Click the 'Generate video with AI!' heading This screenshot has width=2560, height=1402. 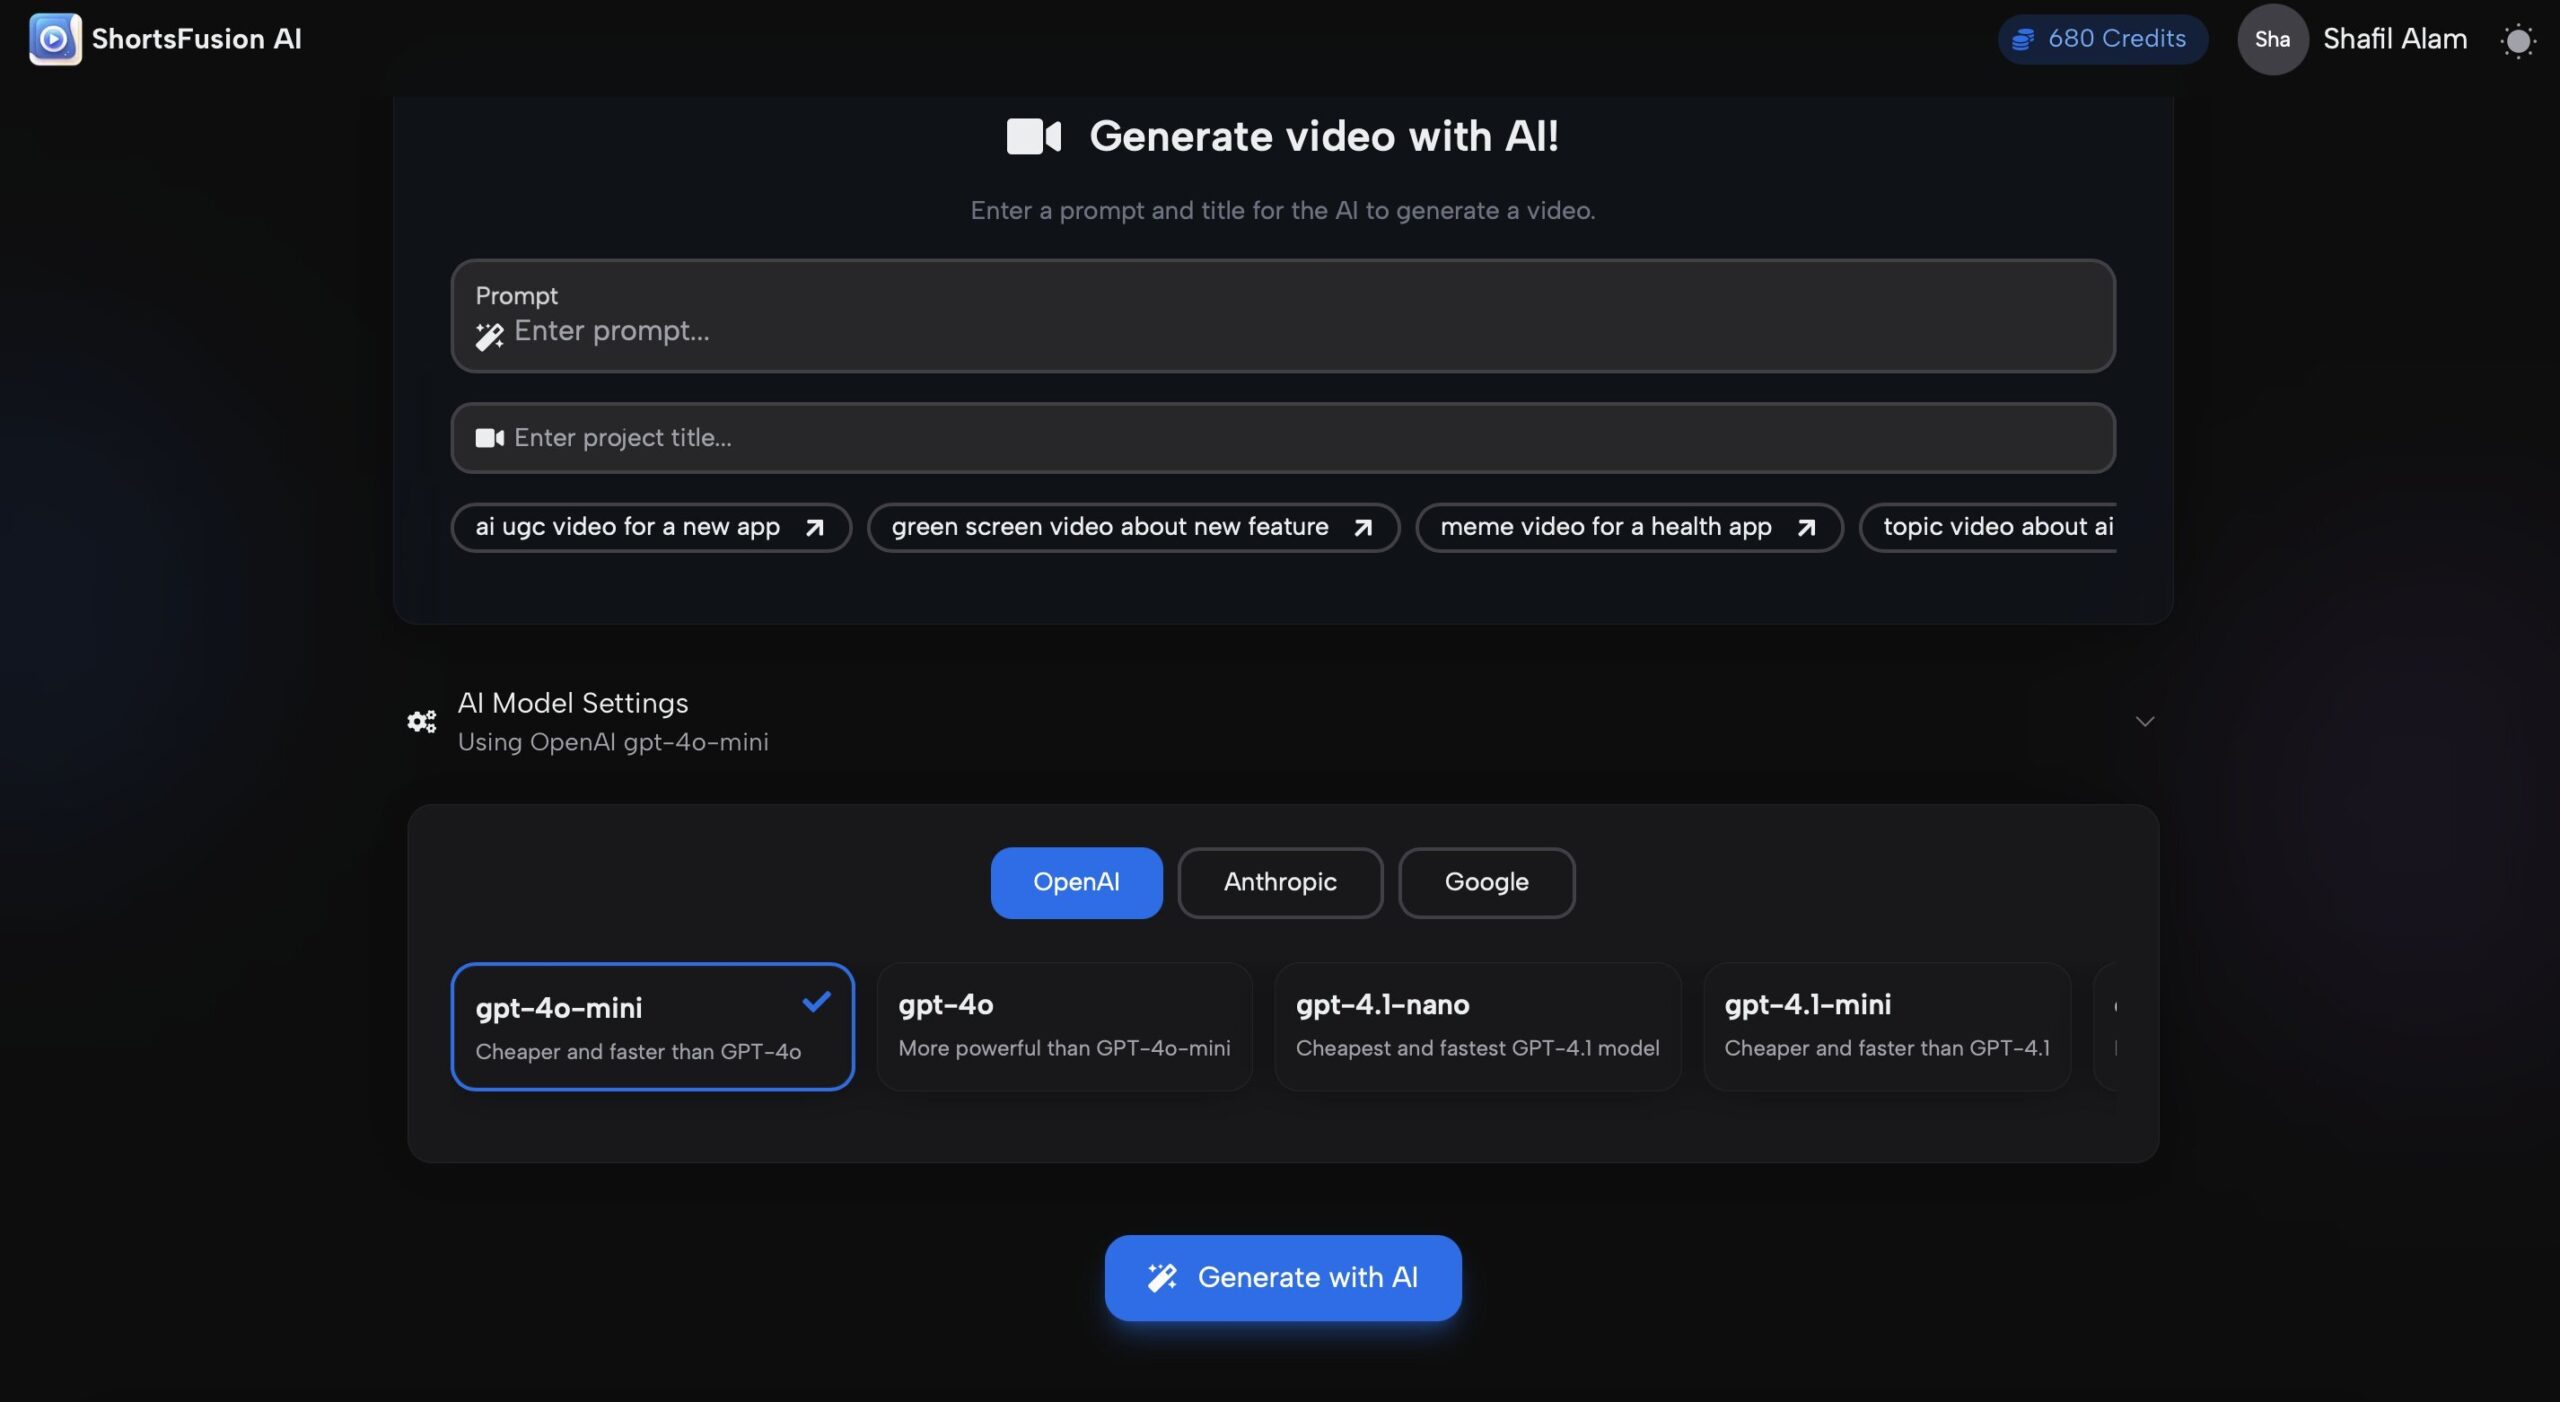coord(1323,136)
